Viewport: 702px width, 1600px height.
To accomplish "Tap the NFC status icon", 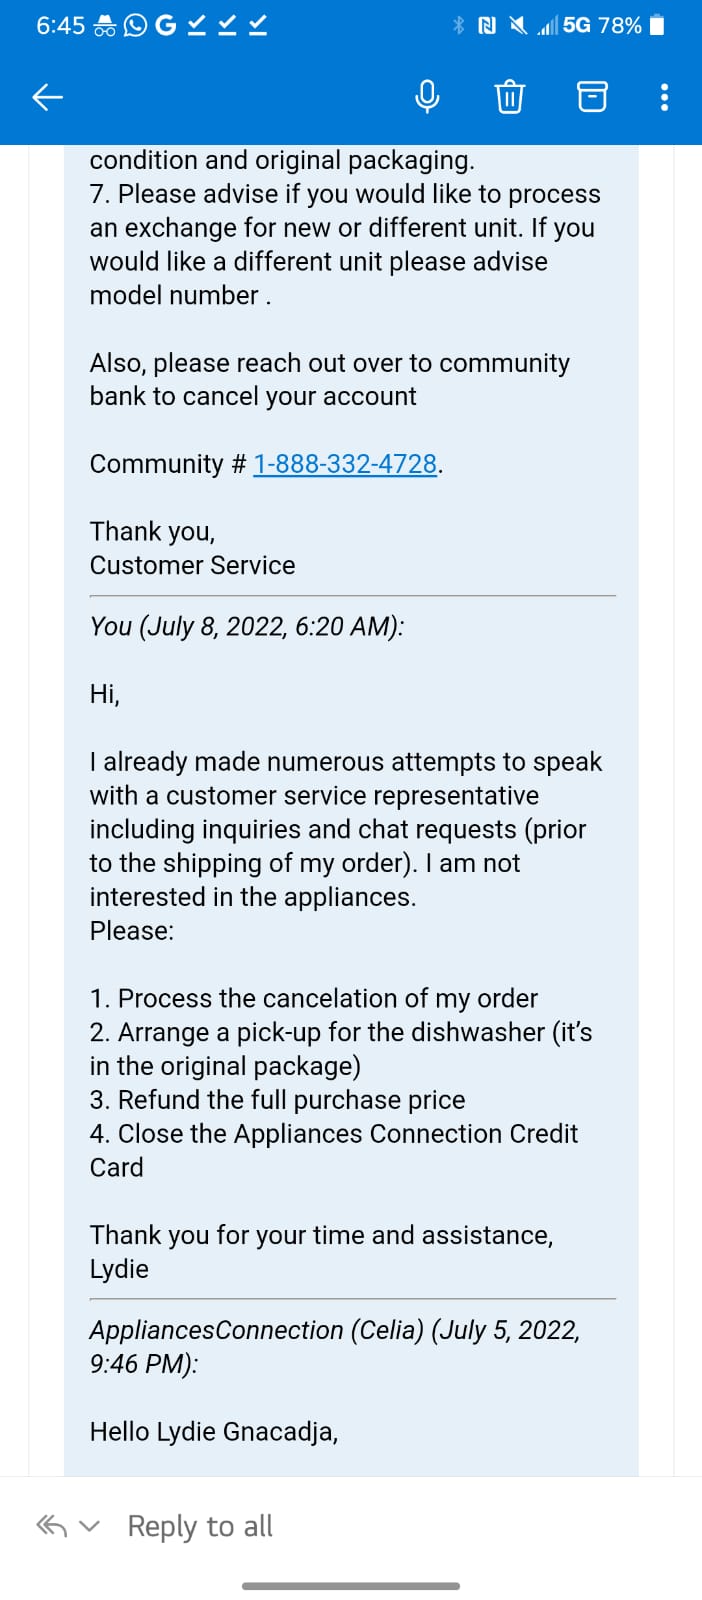I will pyautogui.click(x=487, y=25).
